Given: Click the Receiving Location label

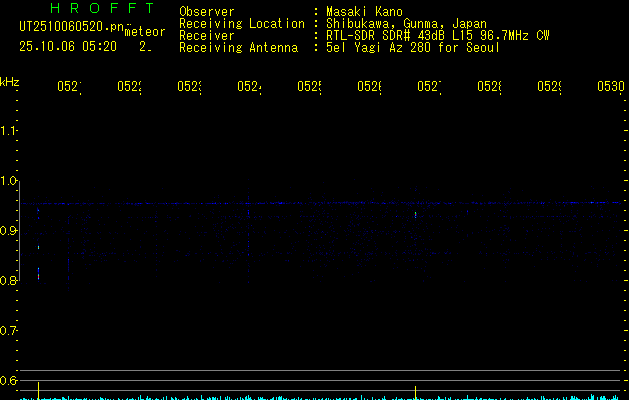Looking at the screenshot, I should click(x=242, y=23).
